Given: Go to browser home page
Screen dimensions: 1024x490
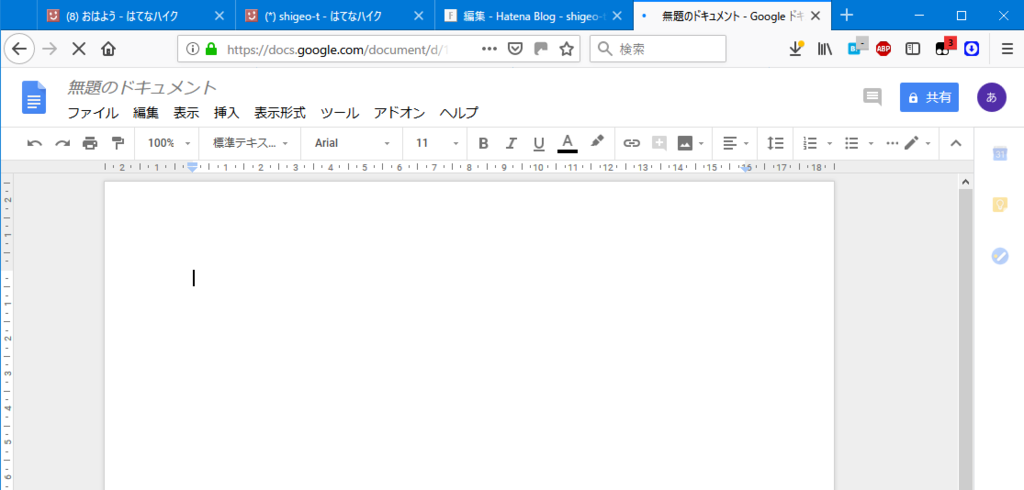Looking at the screenshot, I should [108, 48].
